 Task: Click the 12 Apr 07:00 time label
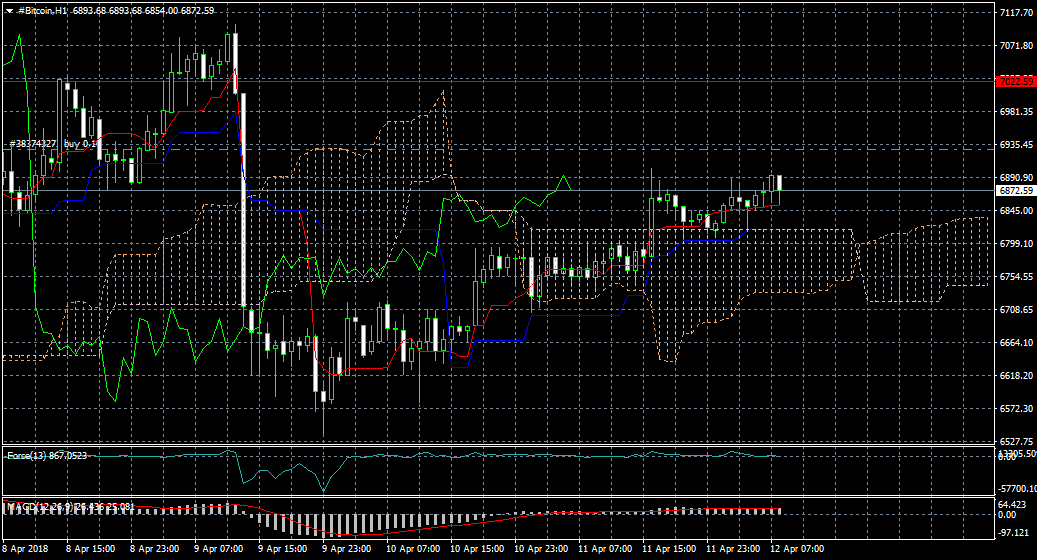point(799,549)
